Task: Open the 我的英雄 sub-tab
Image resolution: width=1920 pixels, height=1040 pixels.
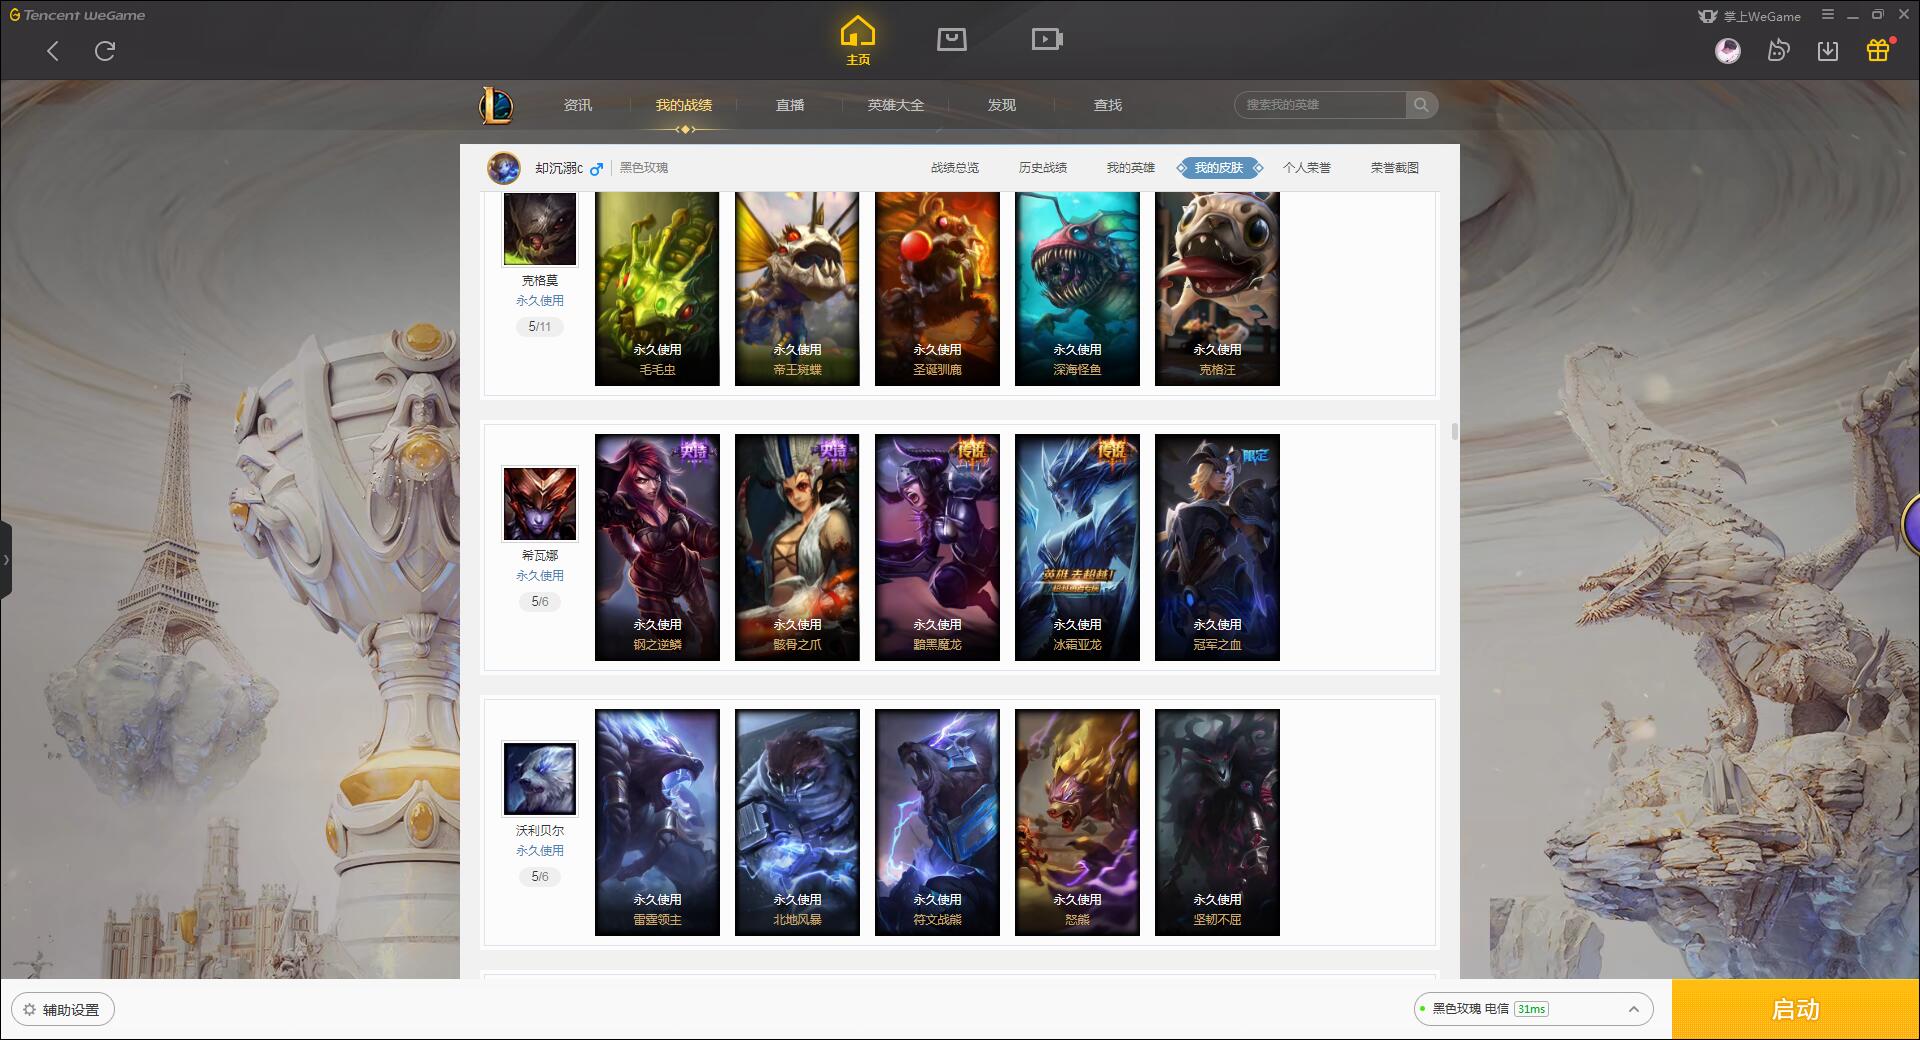Action: (1131, 168)
